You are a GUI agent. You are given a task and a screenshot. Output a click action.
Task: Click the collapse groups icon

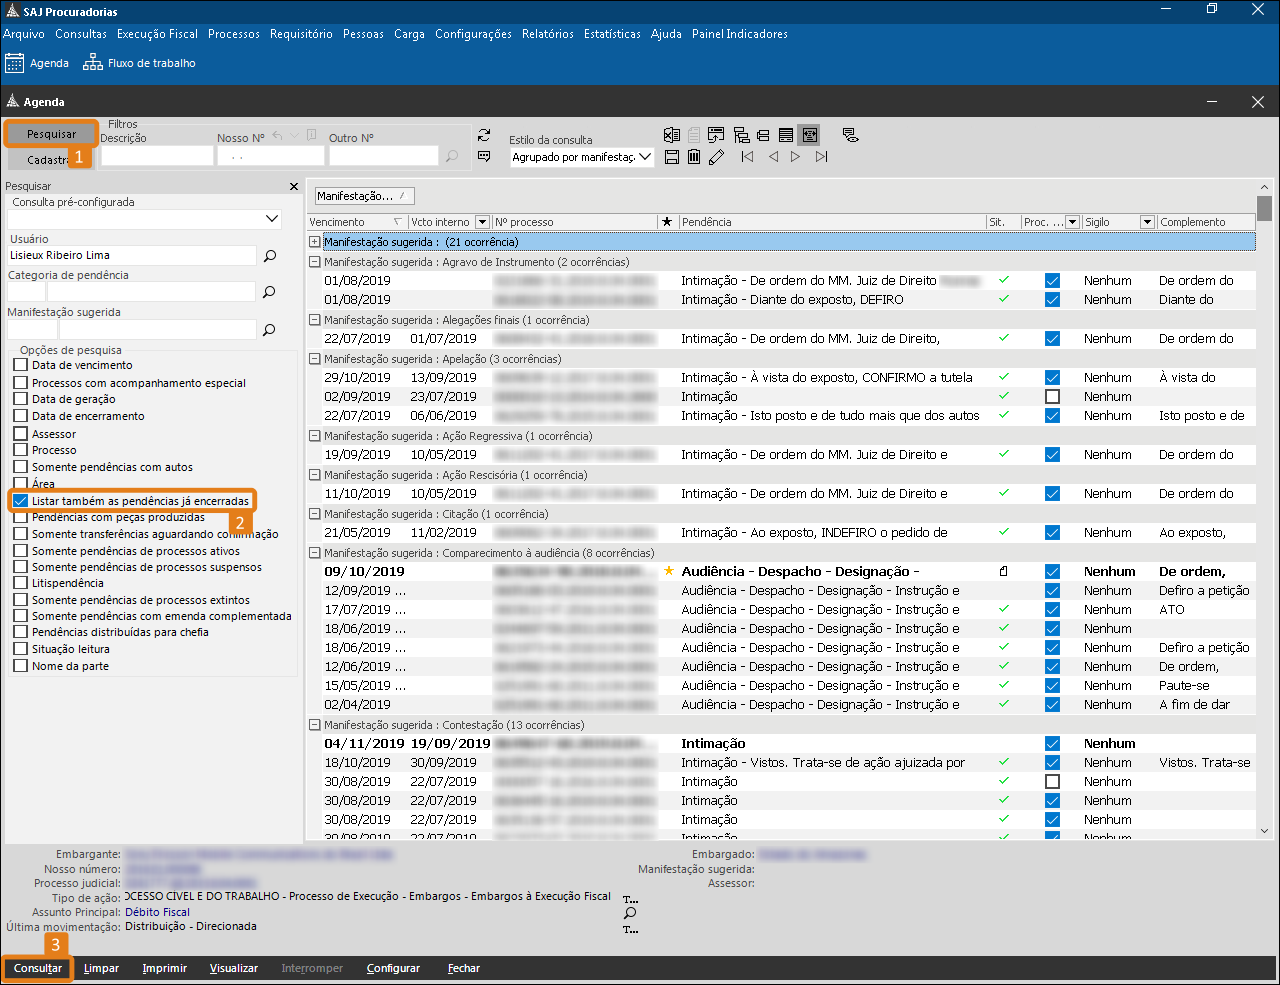[x=763, y=135]
